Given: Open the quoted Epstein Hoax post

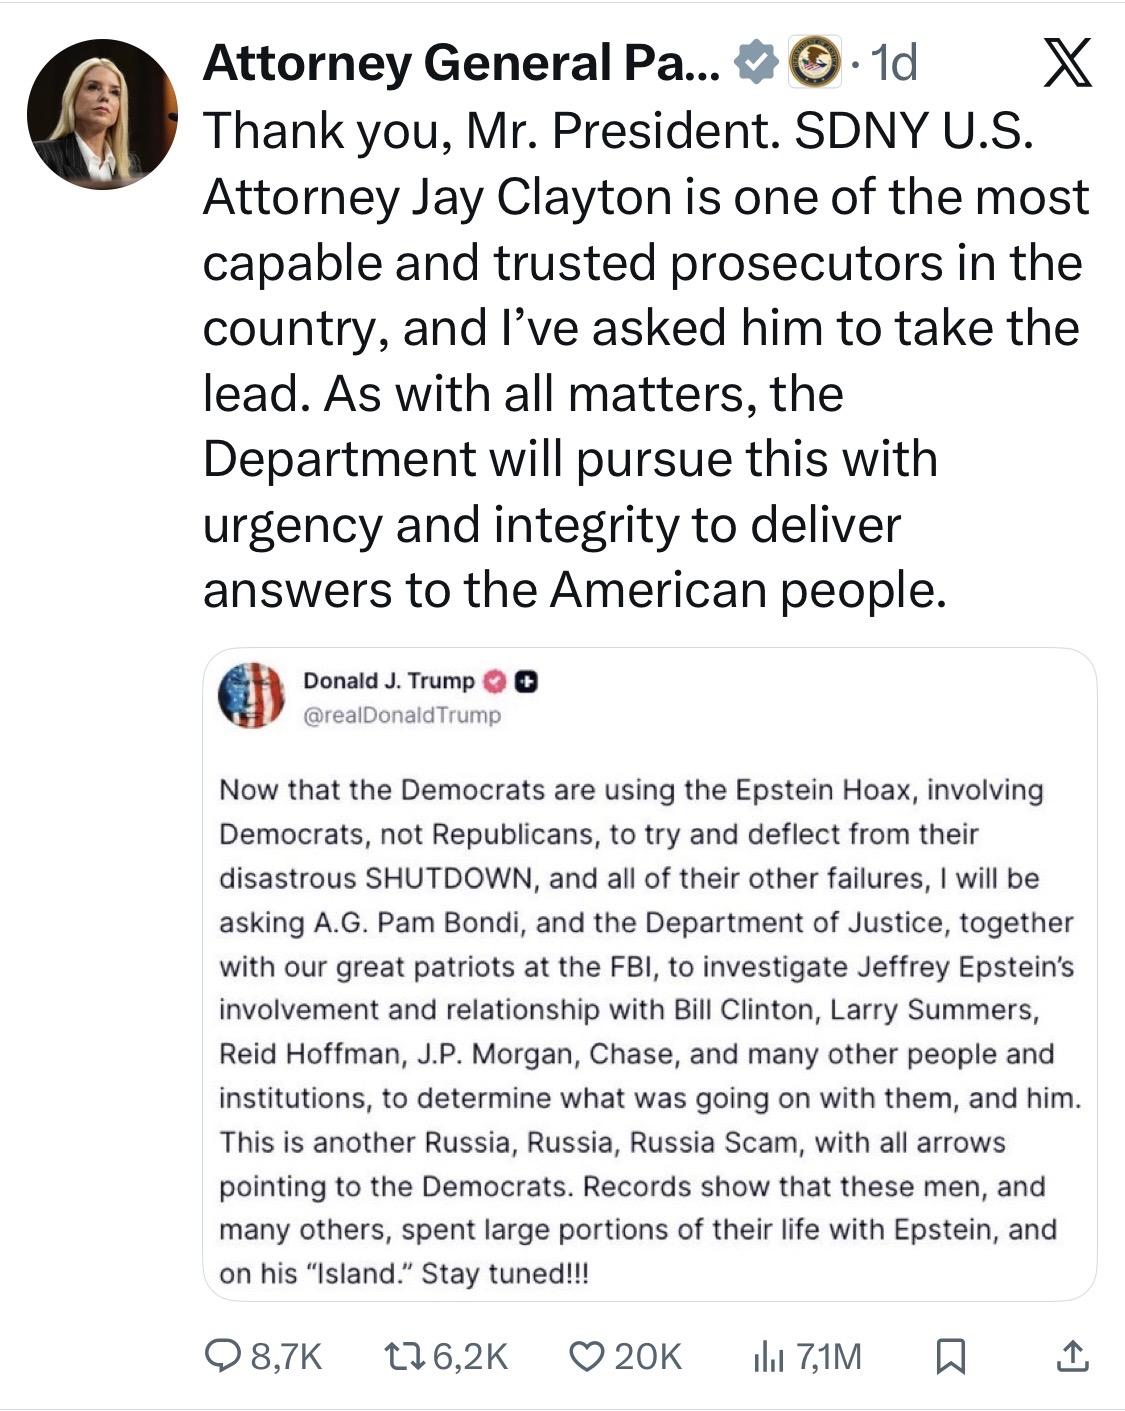Looking at the screenshot, I should [648, 1030].
